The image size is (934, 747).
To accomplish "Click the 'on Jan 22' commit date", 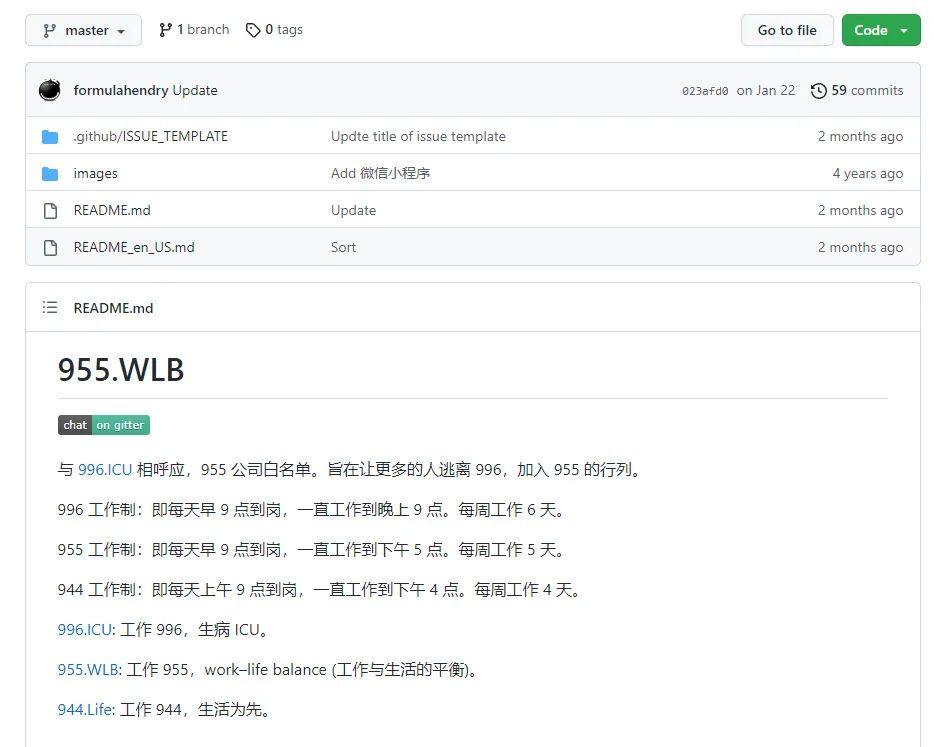I will point(765,91).
